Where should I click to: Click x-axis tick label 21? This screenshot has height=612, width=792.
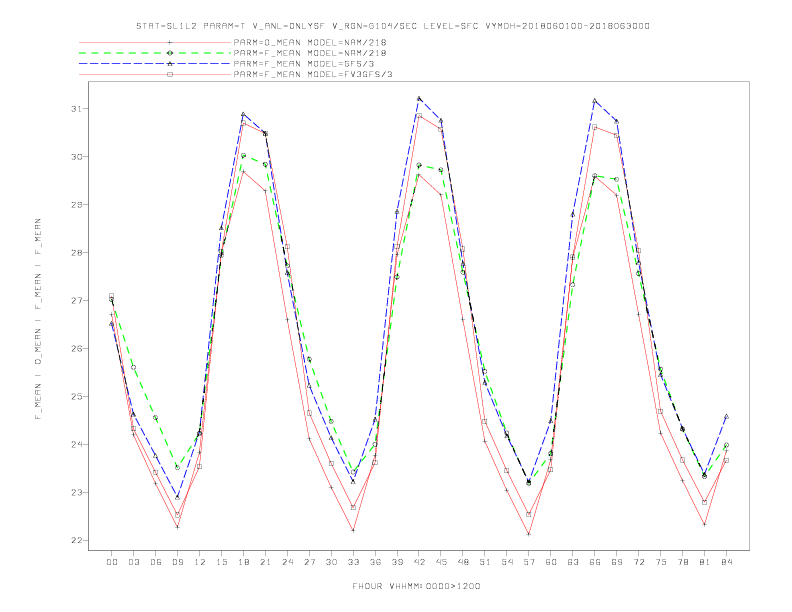265,562
